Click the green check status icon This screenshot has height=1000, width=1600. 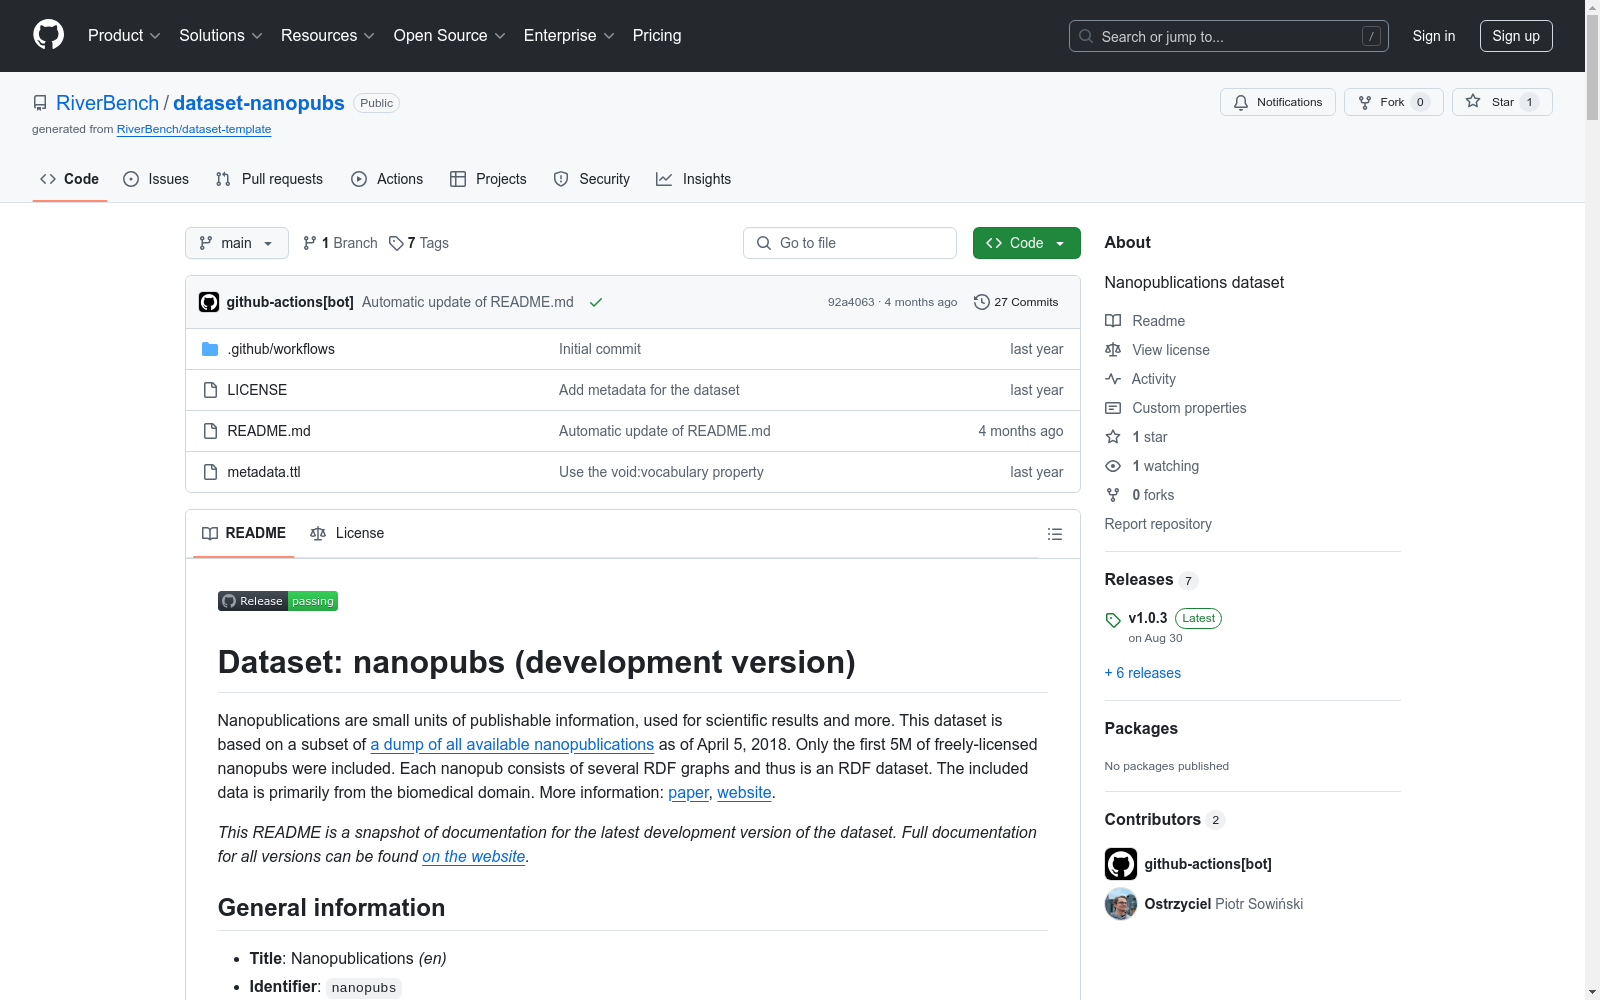596,302
